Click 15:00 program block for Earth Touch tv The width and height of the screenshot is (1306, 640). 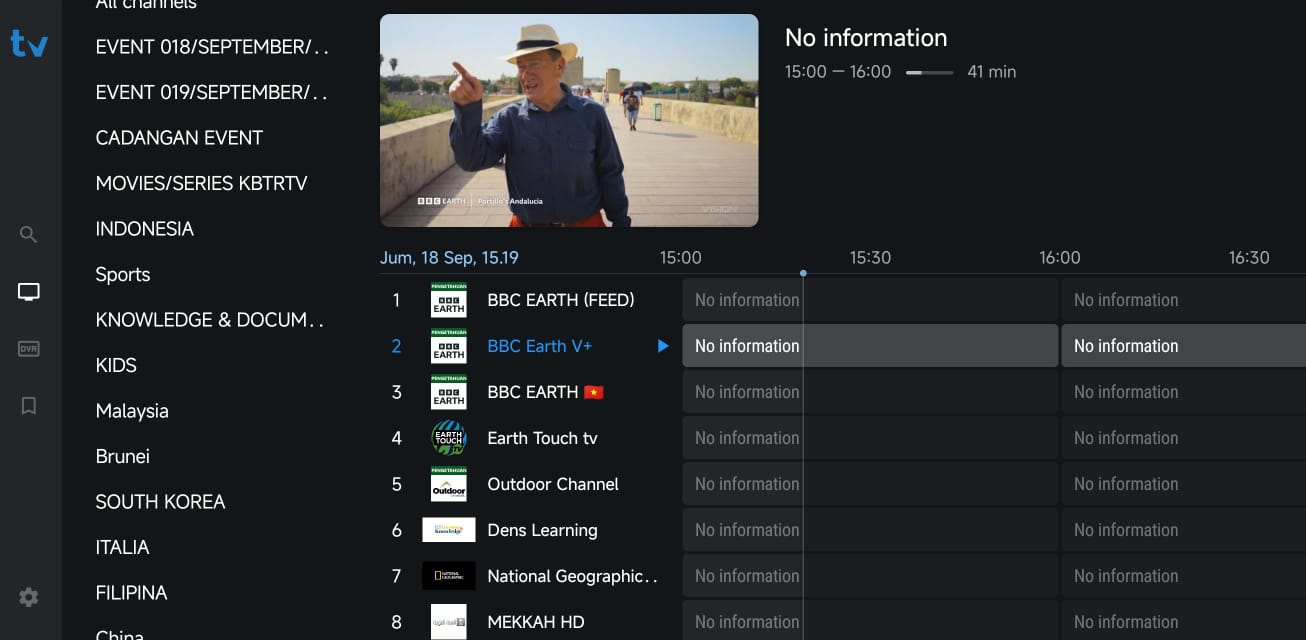(870, 438)
